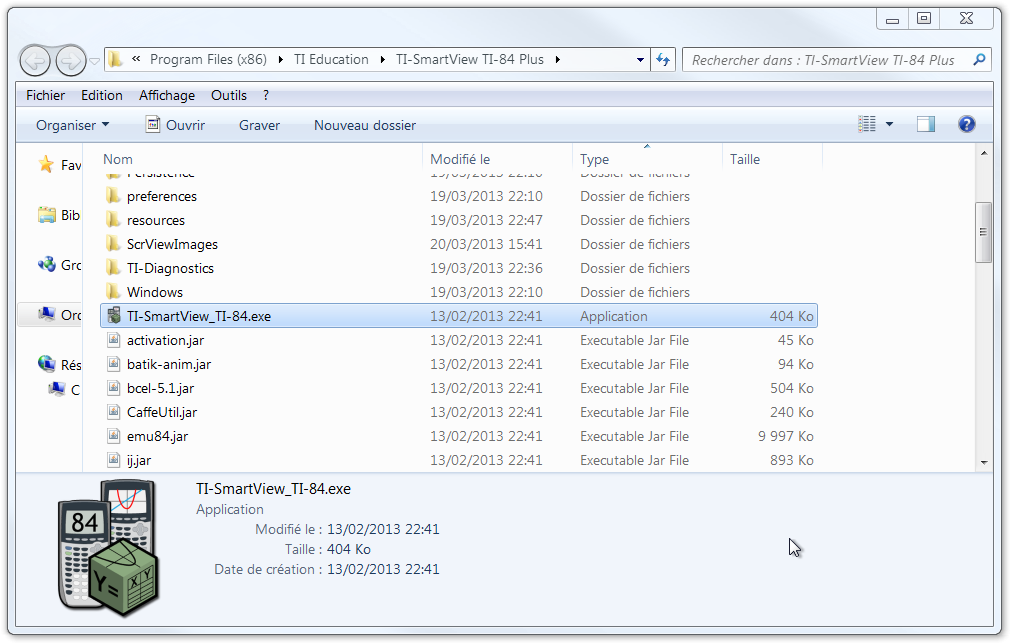Select batik-anim.jar file icon
Viewport: 1011px width, 644px height.
pos(113,364)
